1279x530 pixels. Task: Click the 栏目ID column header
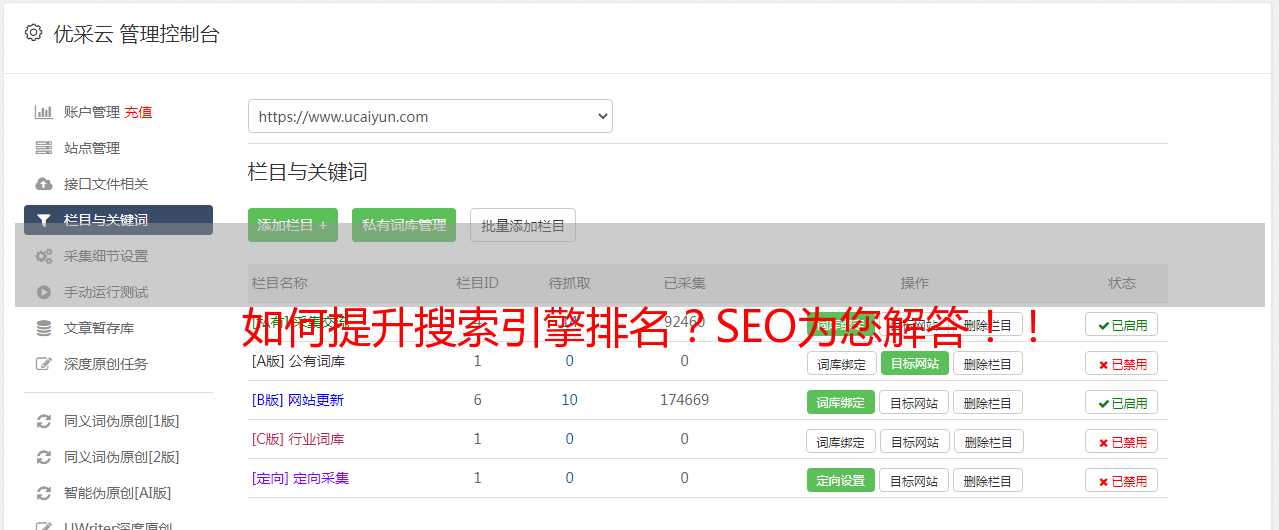(477, 283)
